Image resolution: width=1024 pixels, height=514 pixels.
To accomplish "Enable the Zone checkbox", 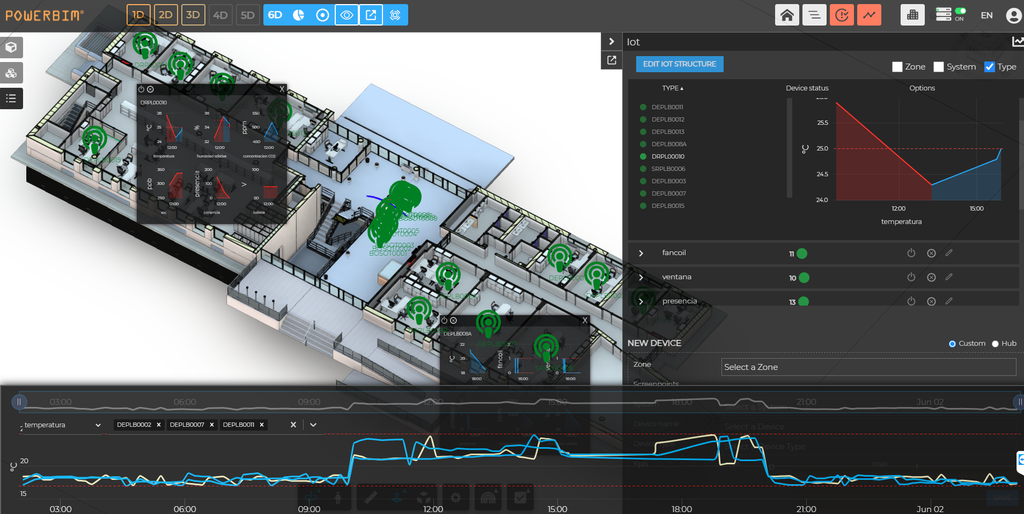I will click(897, 67).
